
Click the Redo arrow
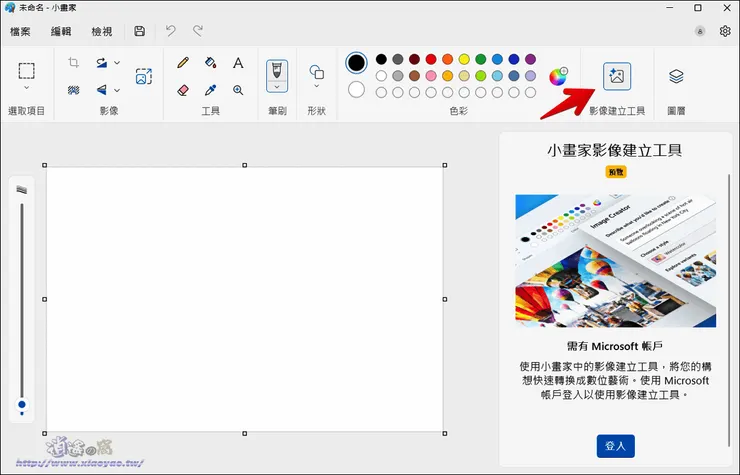tap(198, 31)
